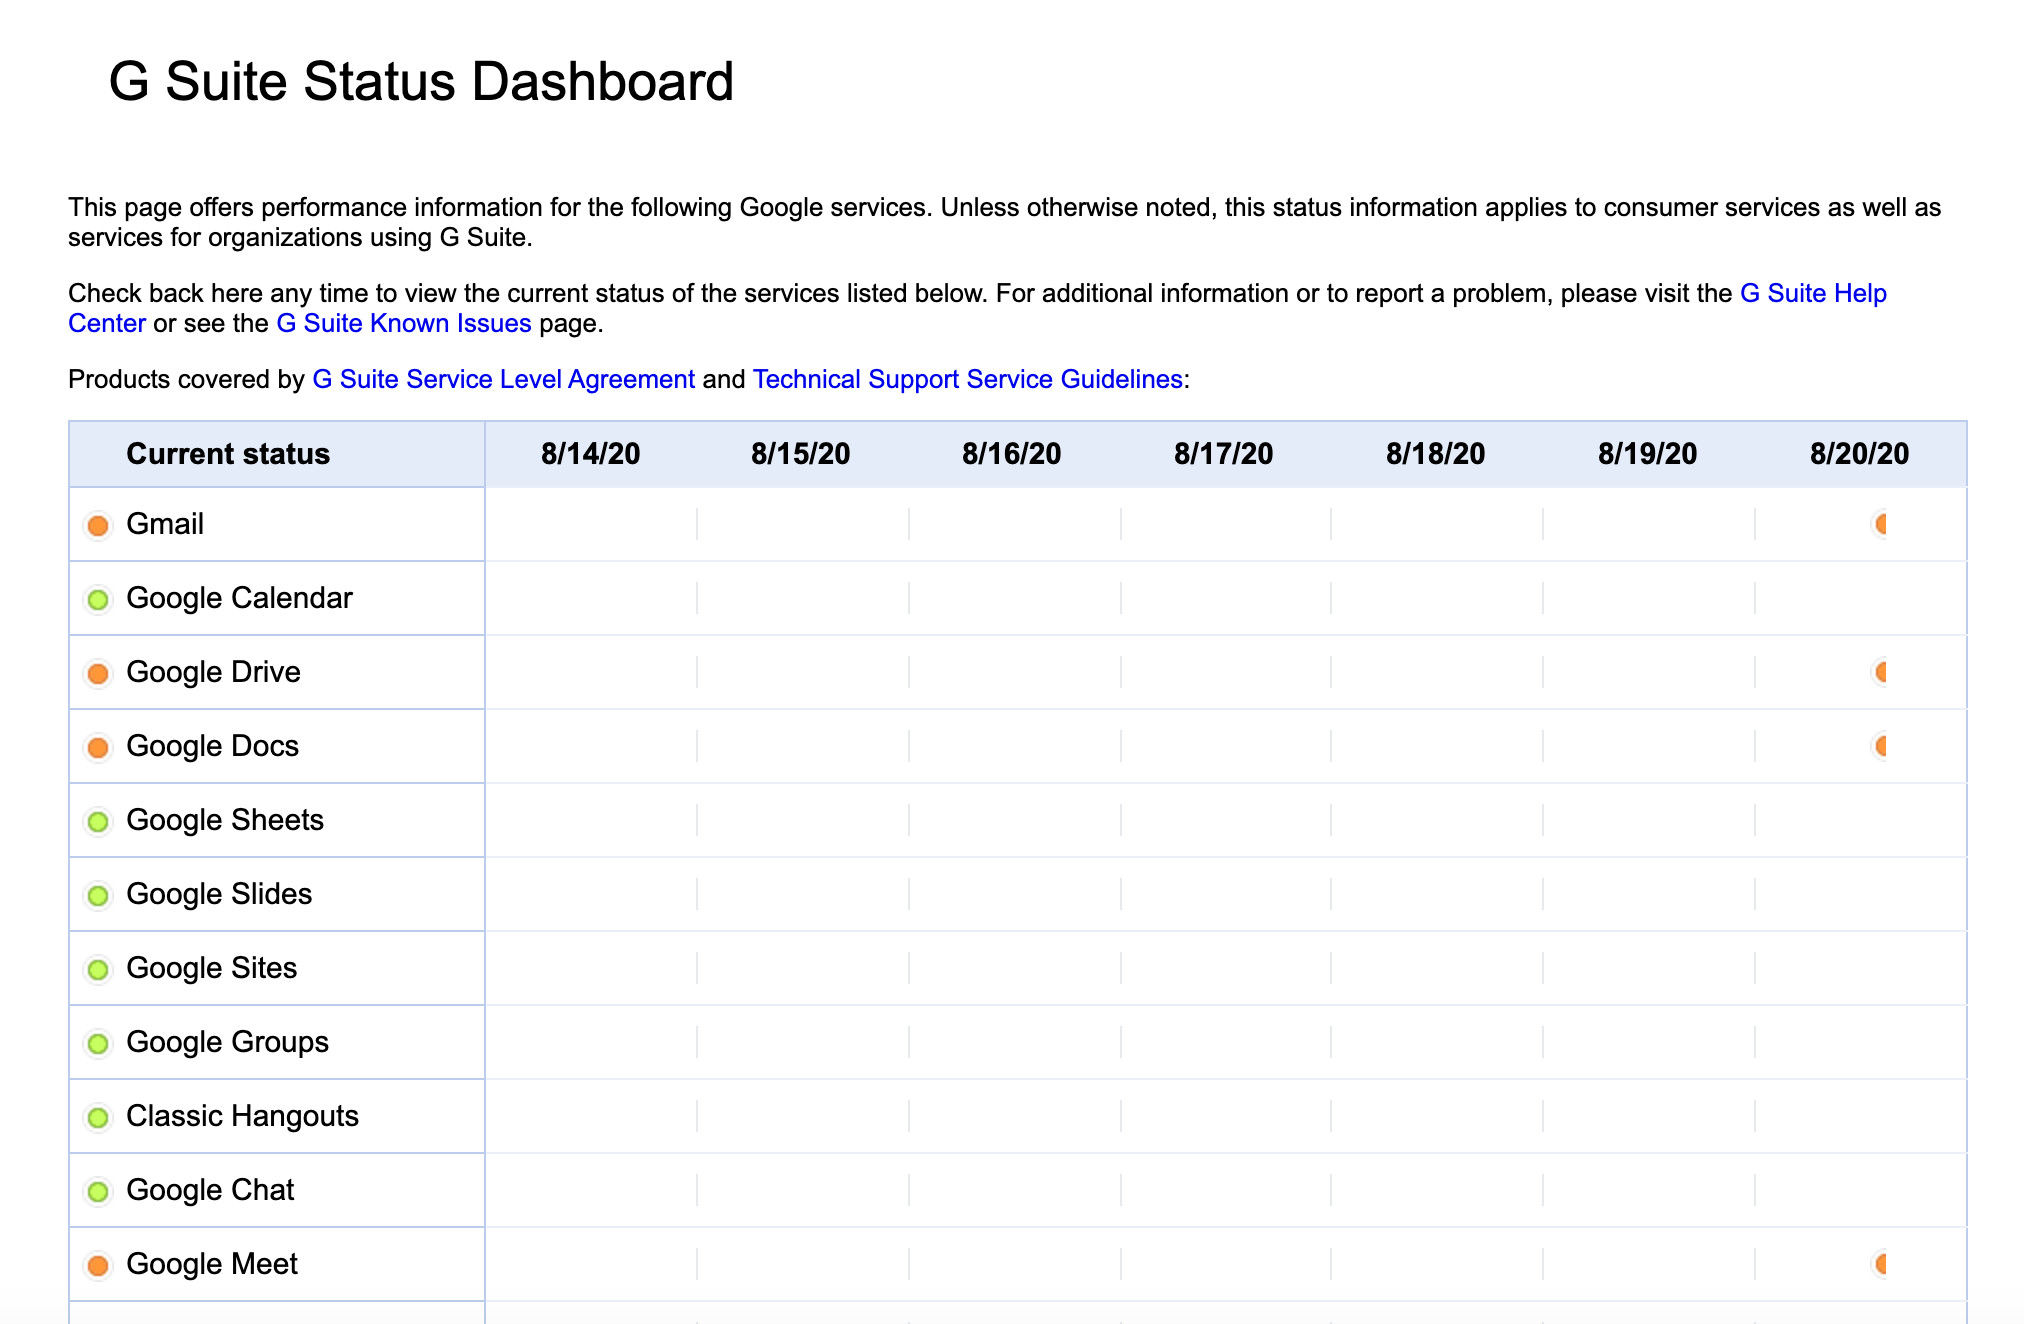
Task: Click the Gmail service name
Action: point(165,524)
